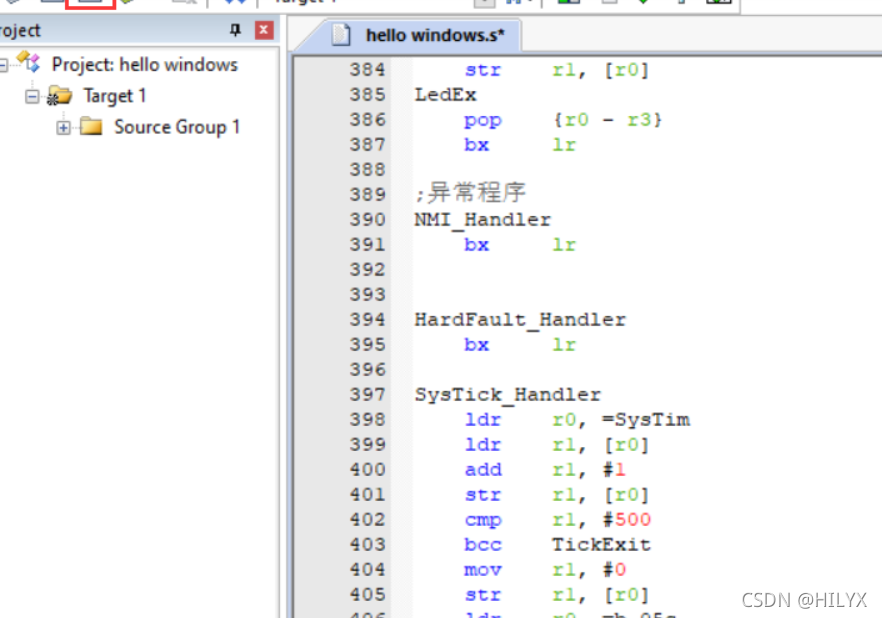Close the Project panel
882x618 pixels.
coord(263,30)
